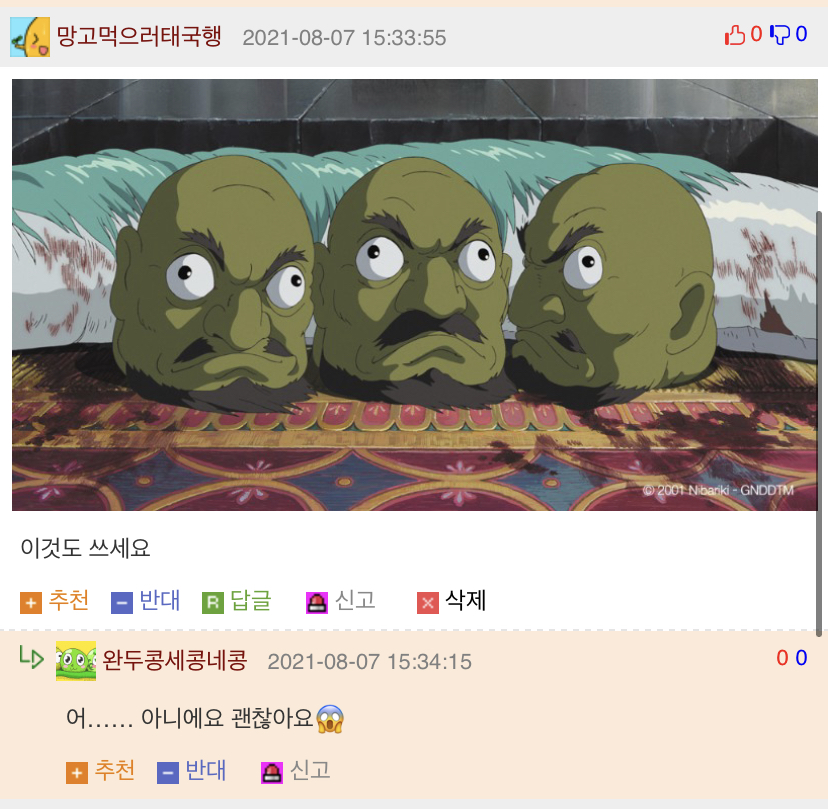Click 망고먹으러태국행 profile avatar

[x=30, y=36]
